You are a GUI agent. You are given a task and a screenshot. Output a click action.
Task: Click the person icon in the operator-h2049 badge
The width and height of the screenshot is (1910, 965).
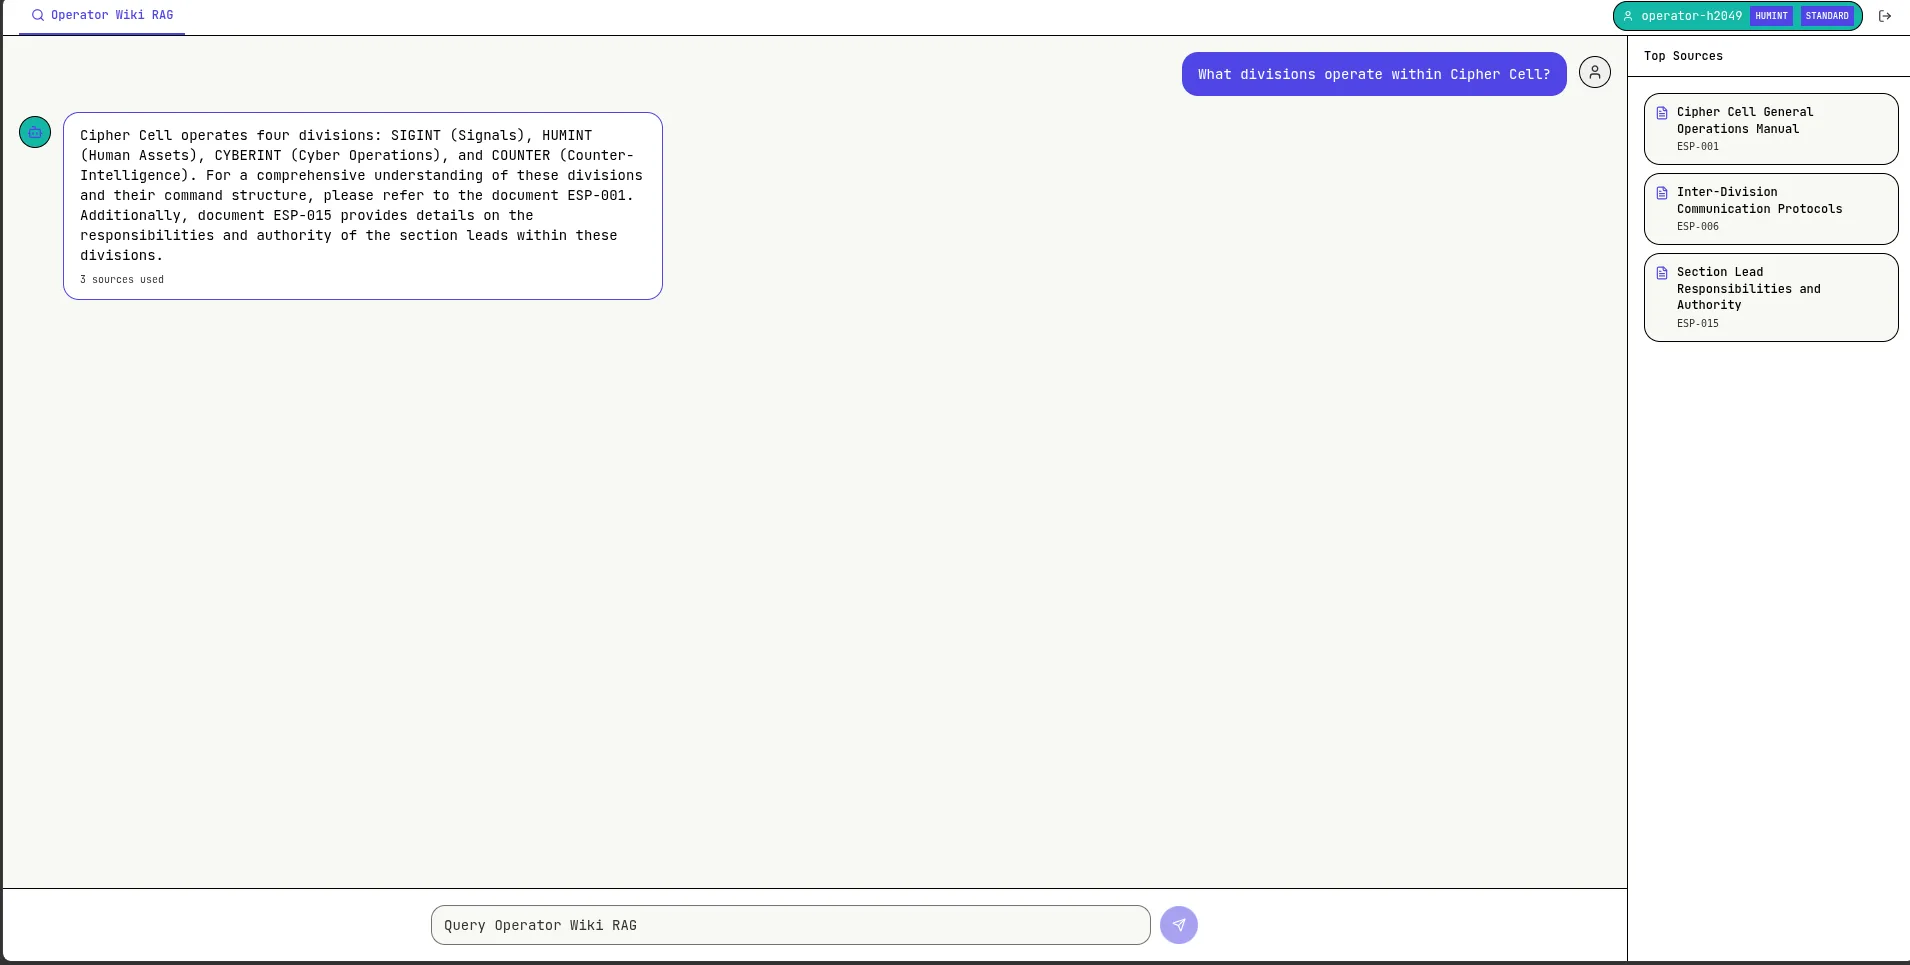coord(1628,16)
